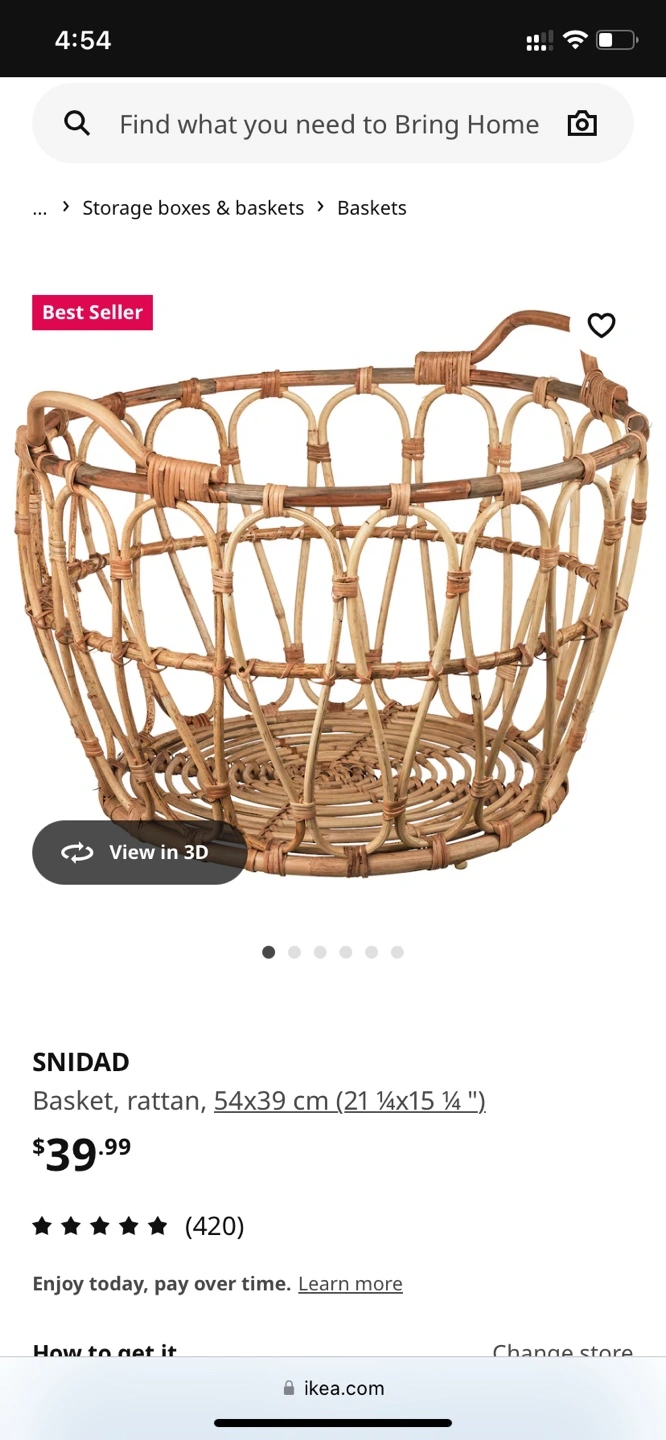Viewport: 666px width, 1440px height.
Task: Go to the Baskets breadcrumb
Action: tap(372, 208)
